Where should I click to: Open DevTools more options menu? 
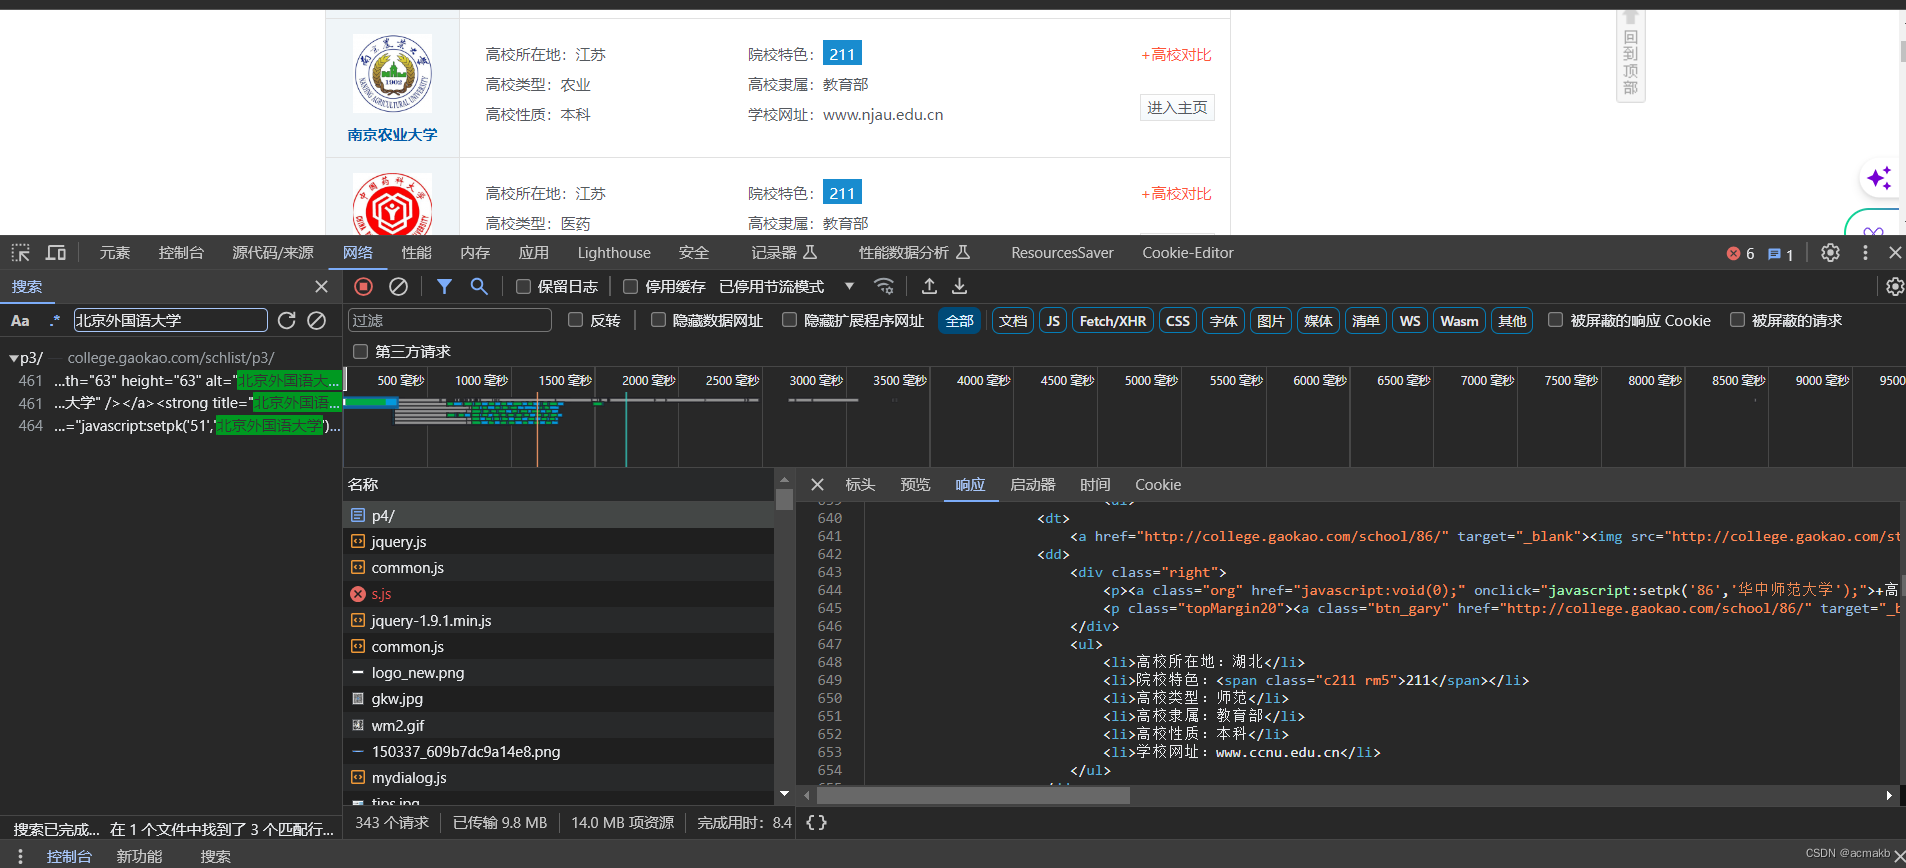(1865, 253)
